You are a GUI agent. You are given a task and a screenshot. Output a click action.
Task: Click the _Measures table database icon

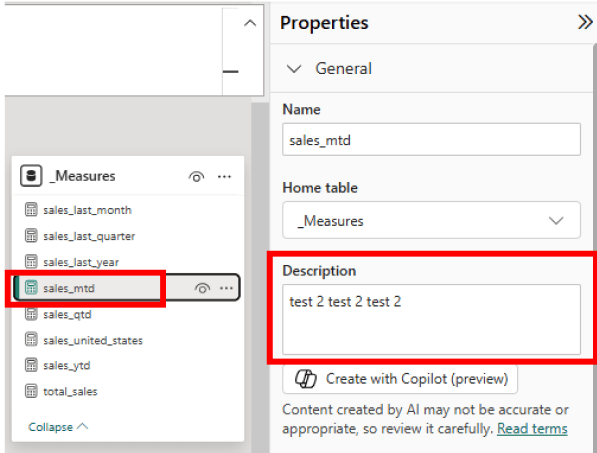(x=31, y=176)
